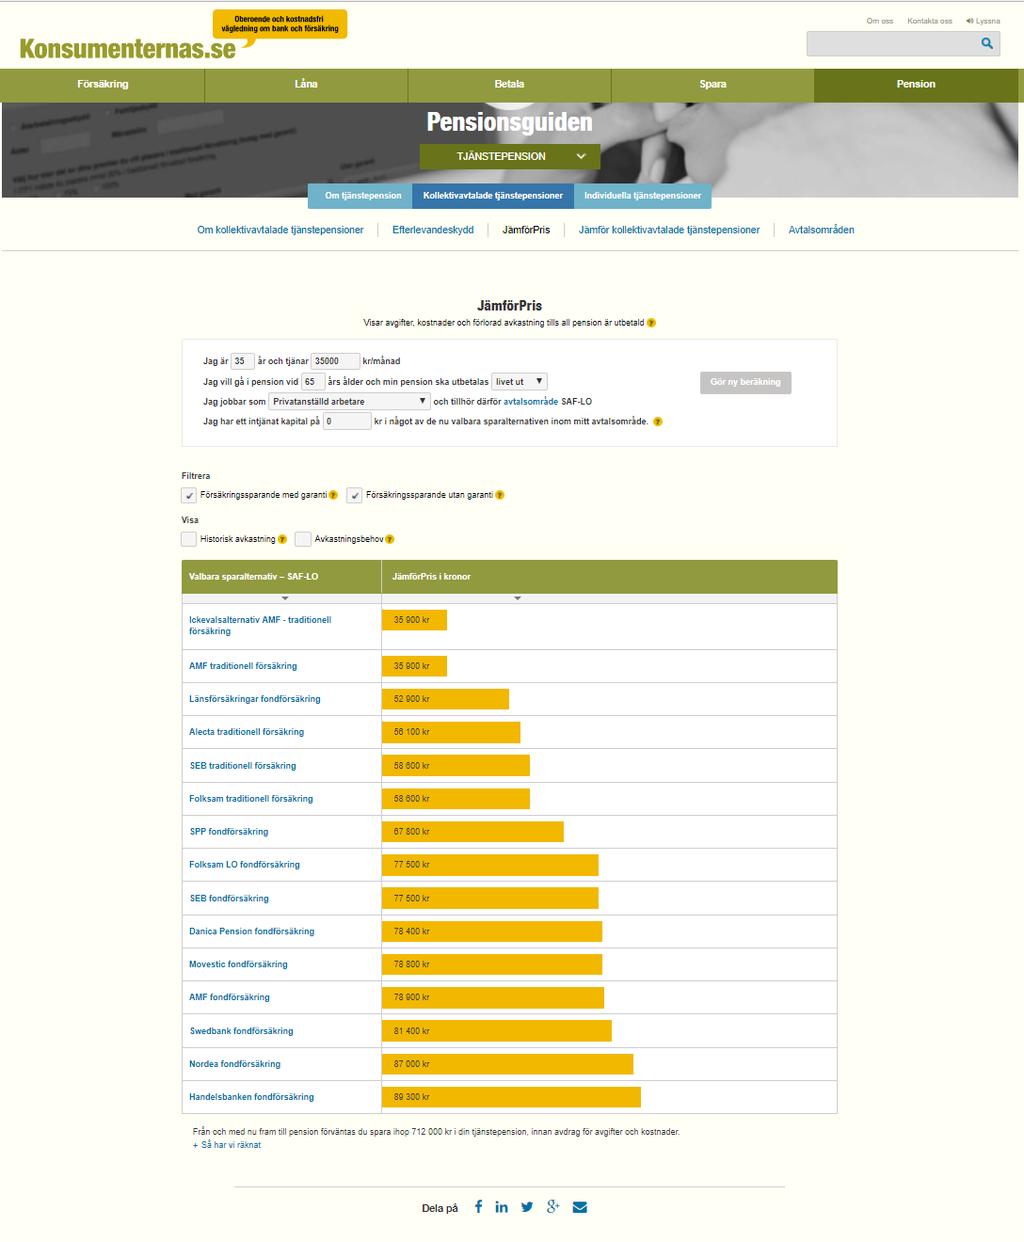This screenshot has width=1024, height=1242.
Task: Open SEB traditionell försäkring link
Action: coord(243,766)
